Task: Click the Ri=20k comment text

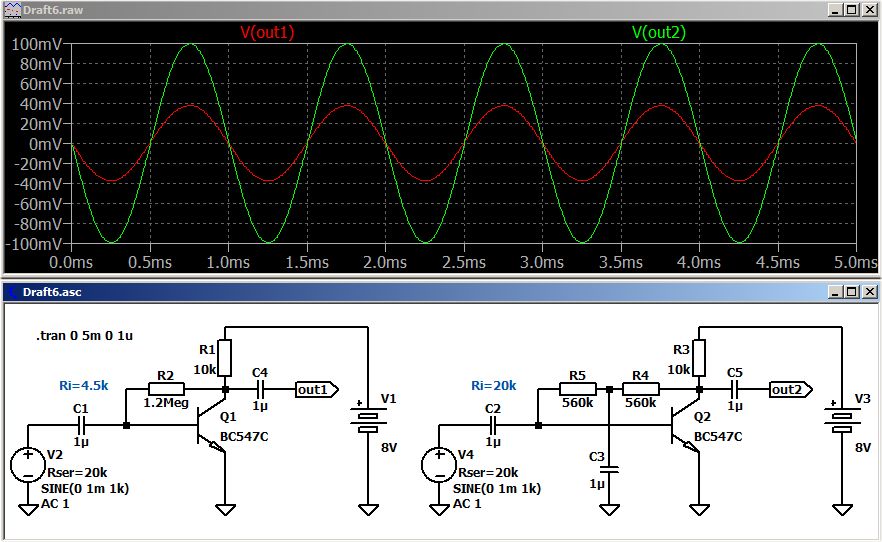Action: click(494, 385)
